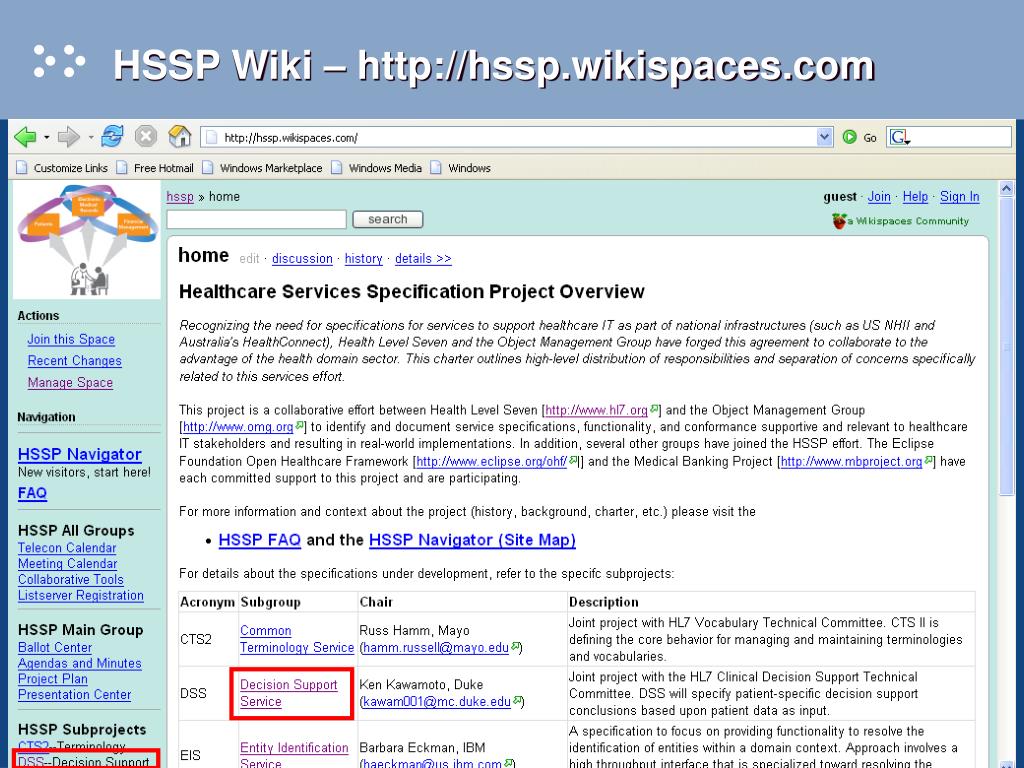
Task: Open Manage Space in the sidebar
Action: click(x=71, y=383)
